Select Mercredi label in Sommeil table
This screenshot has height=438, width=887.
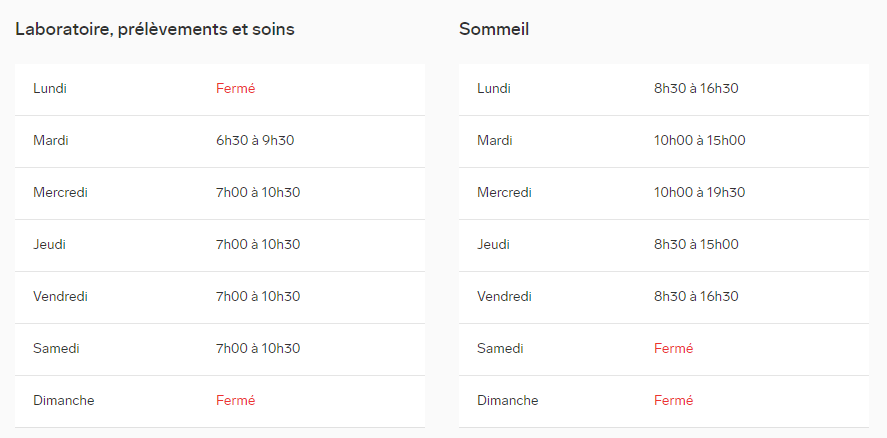point(505,192)
